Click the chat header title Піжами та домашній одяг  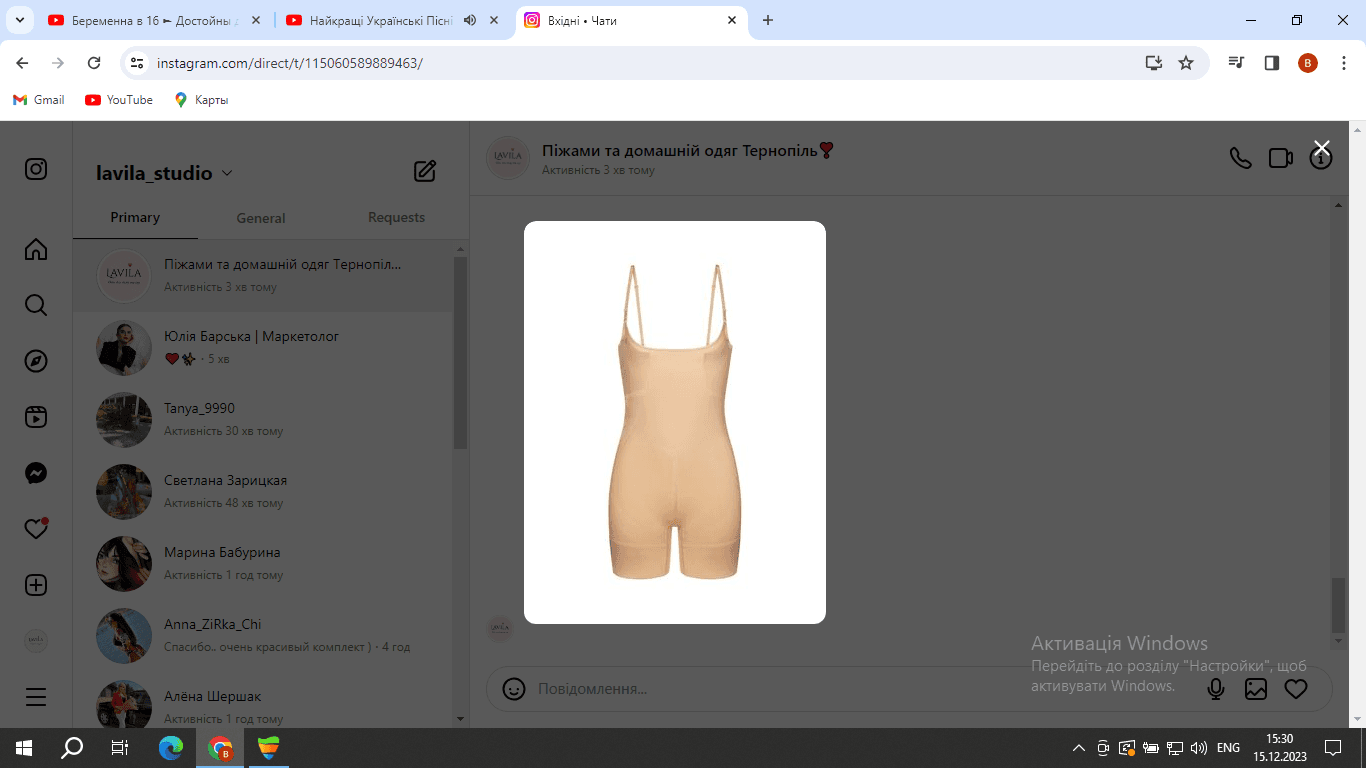[x=688, y=150]
